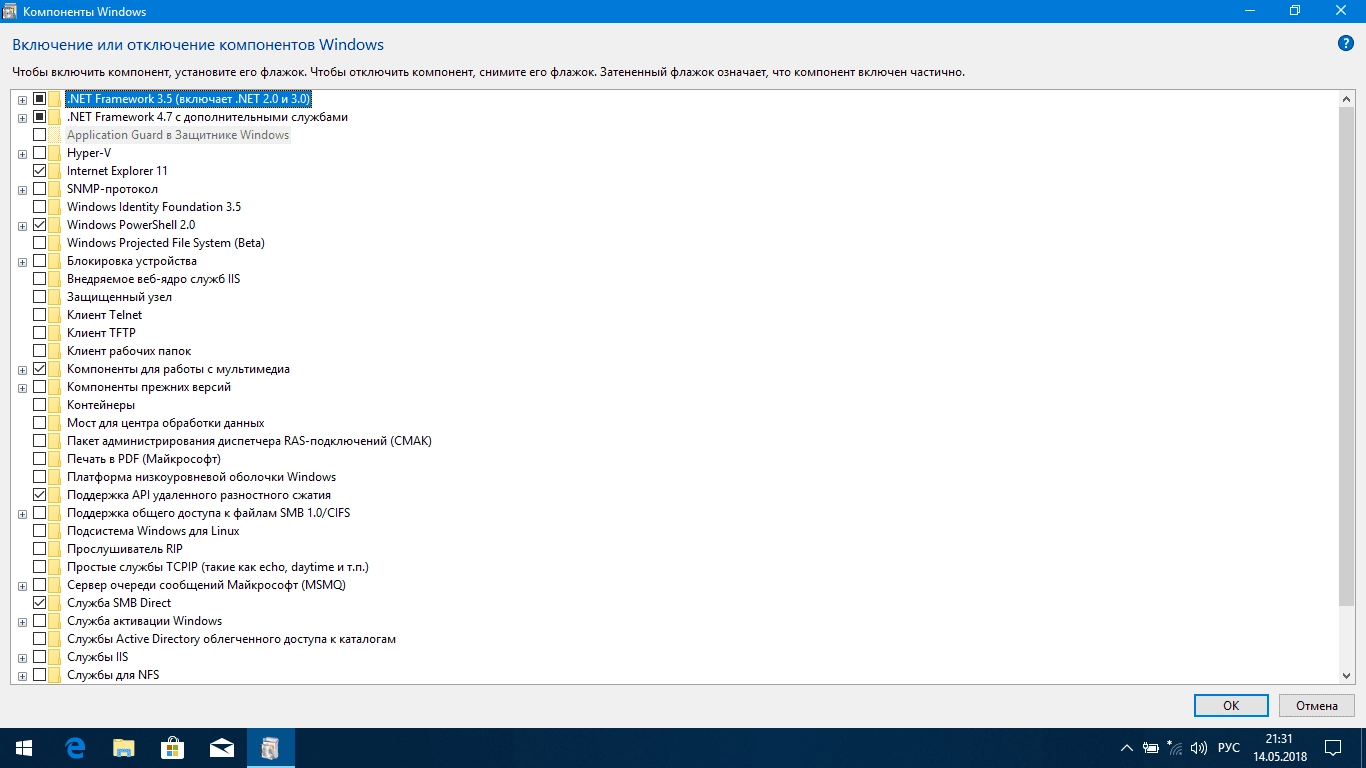The image size is (1366, 768).
Task: Click the network tray icon
Action: click(x=1174, y=748)
